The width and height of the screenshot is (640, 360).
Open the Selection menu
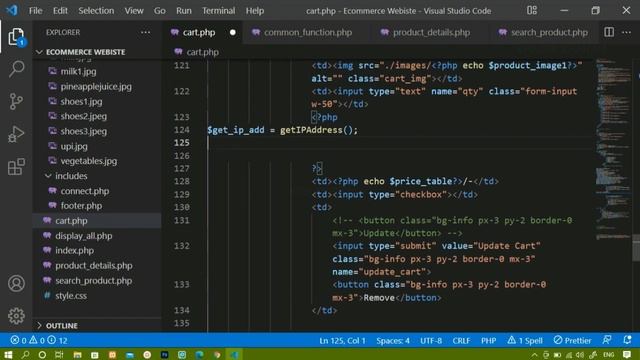96,11
